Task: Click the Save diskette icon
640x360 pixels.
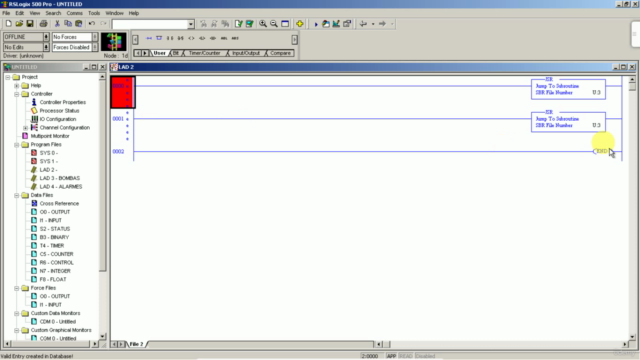Action: [30, 24]
